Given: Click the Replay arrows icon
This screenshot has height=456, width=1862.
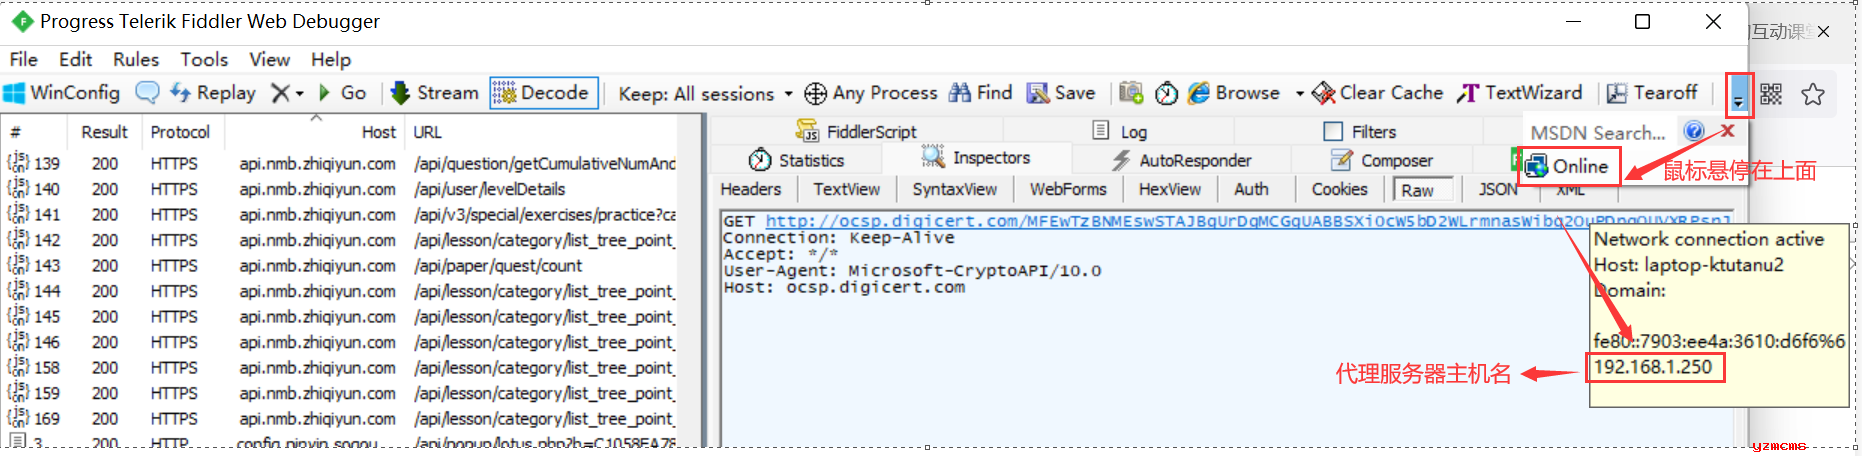Looking at the screenshot, I should coord(181,93).
